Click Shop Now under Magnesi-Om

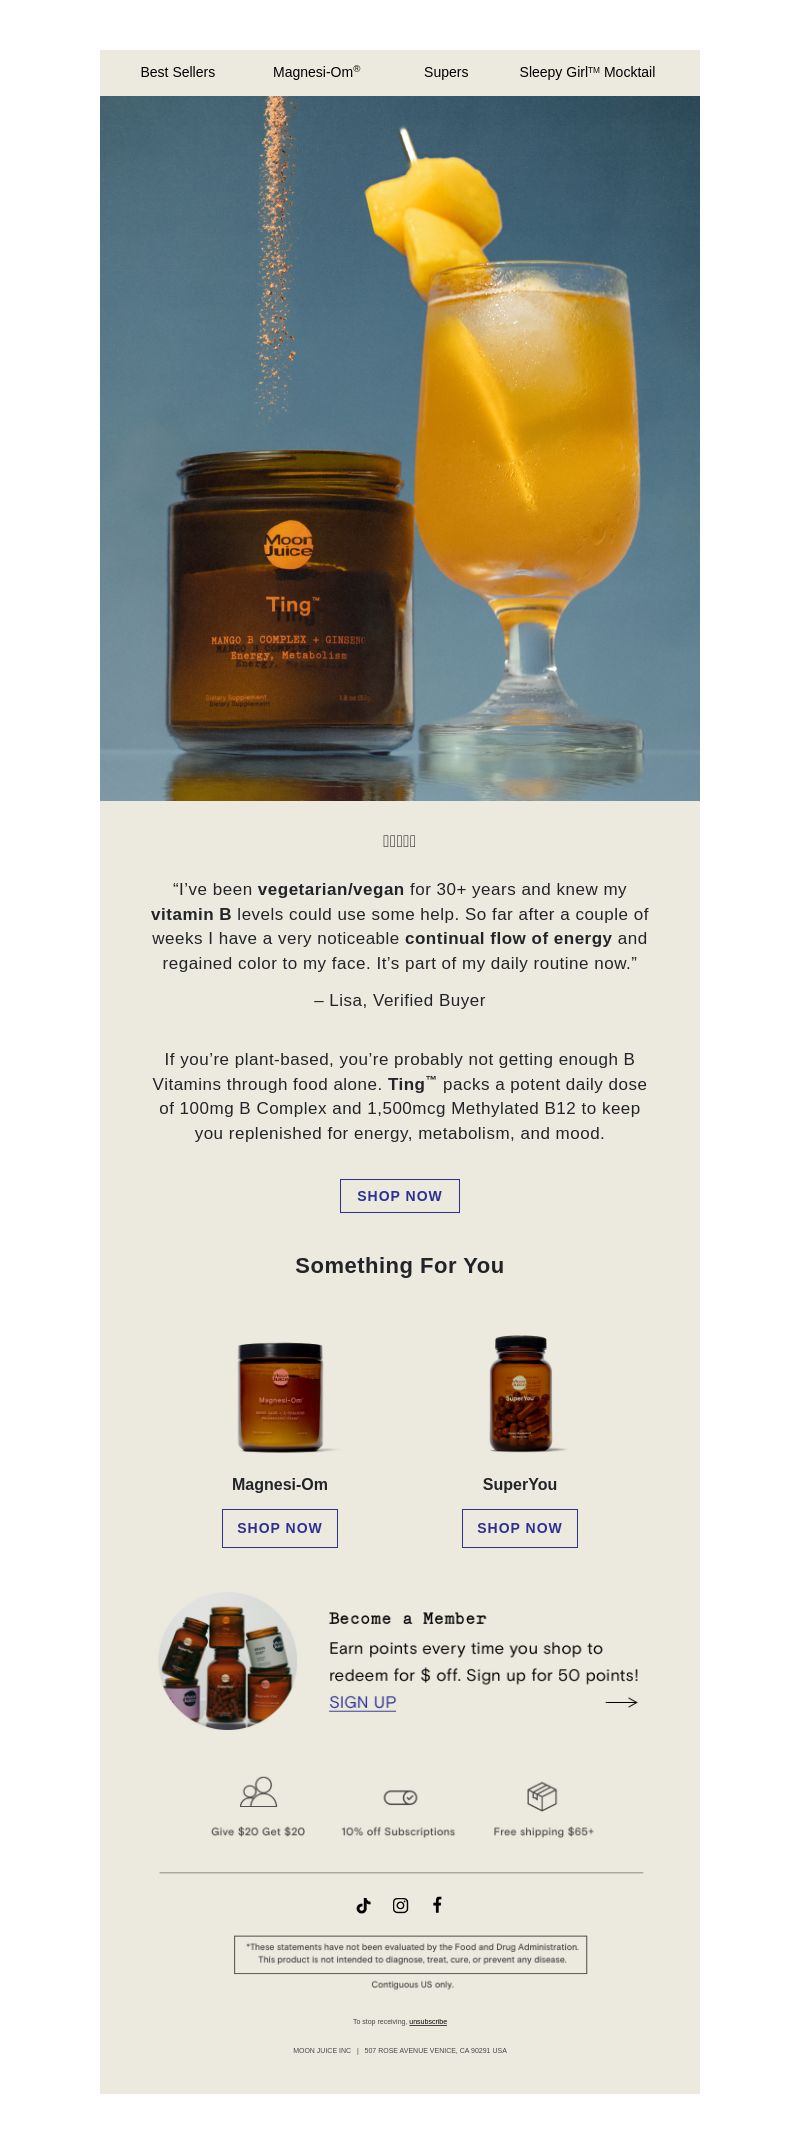click(280, 1528)
